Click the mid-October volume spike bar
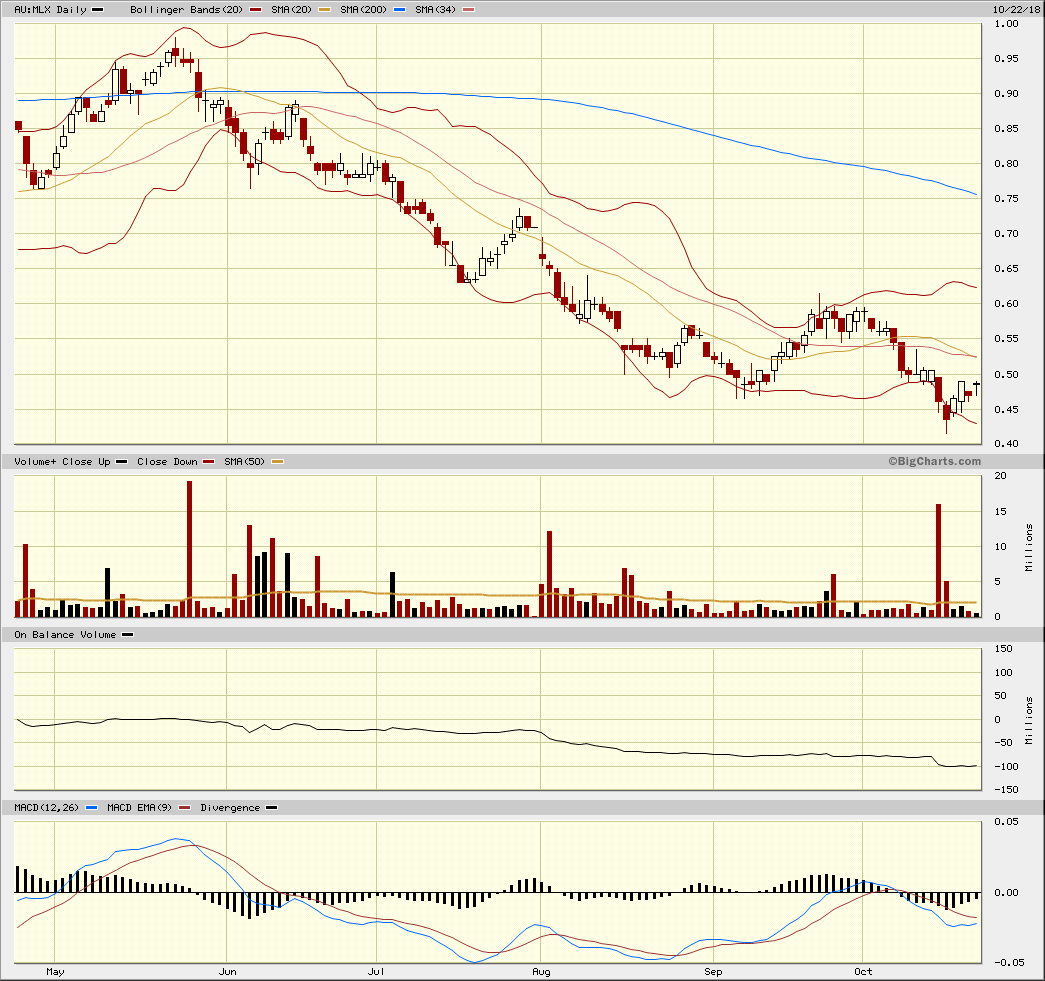This screenshot has width=1045, height=981. pyautogui.click(x=938, y=560)
